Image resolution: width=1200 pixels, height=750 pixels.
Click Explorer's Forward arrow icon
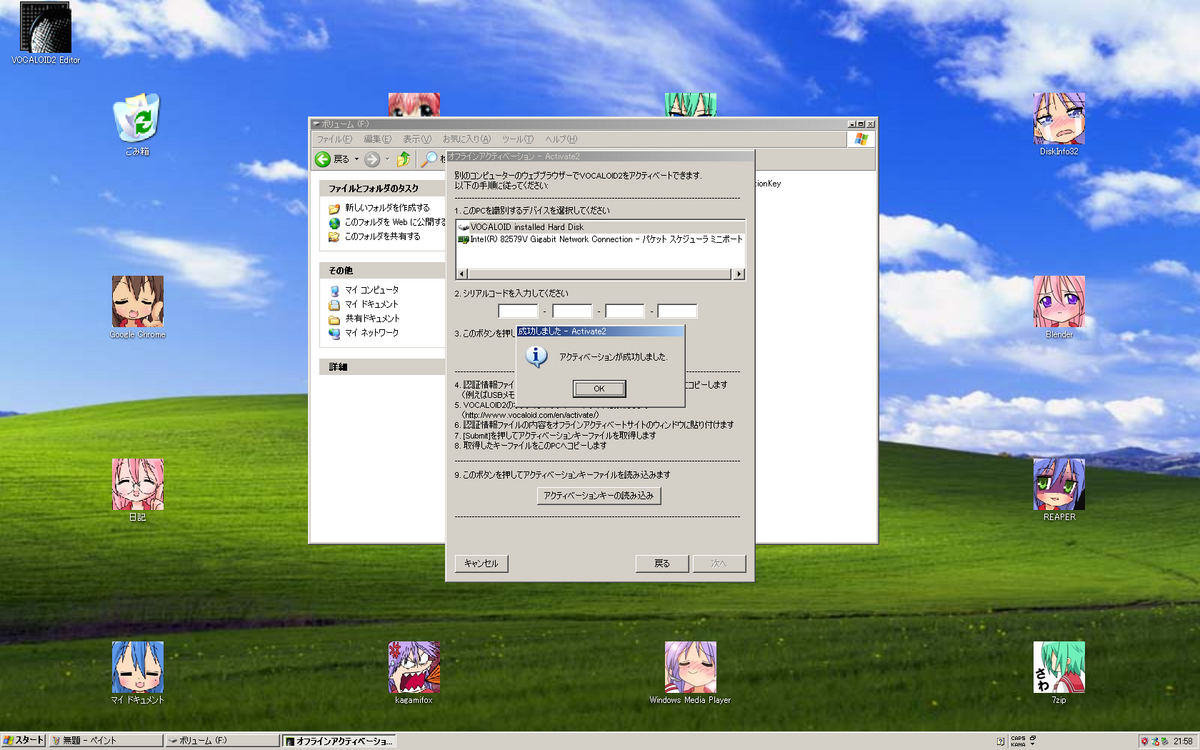pyautogui.click(x=372, y=159)
